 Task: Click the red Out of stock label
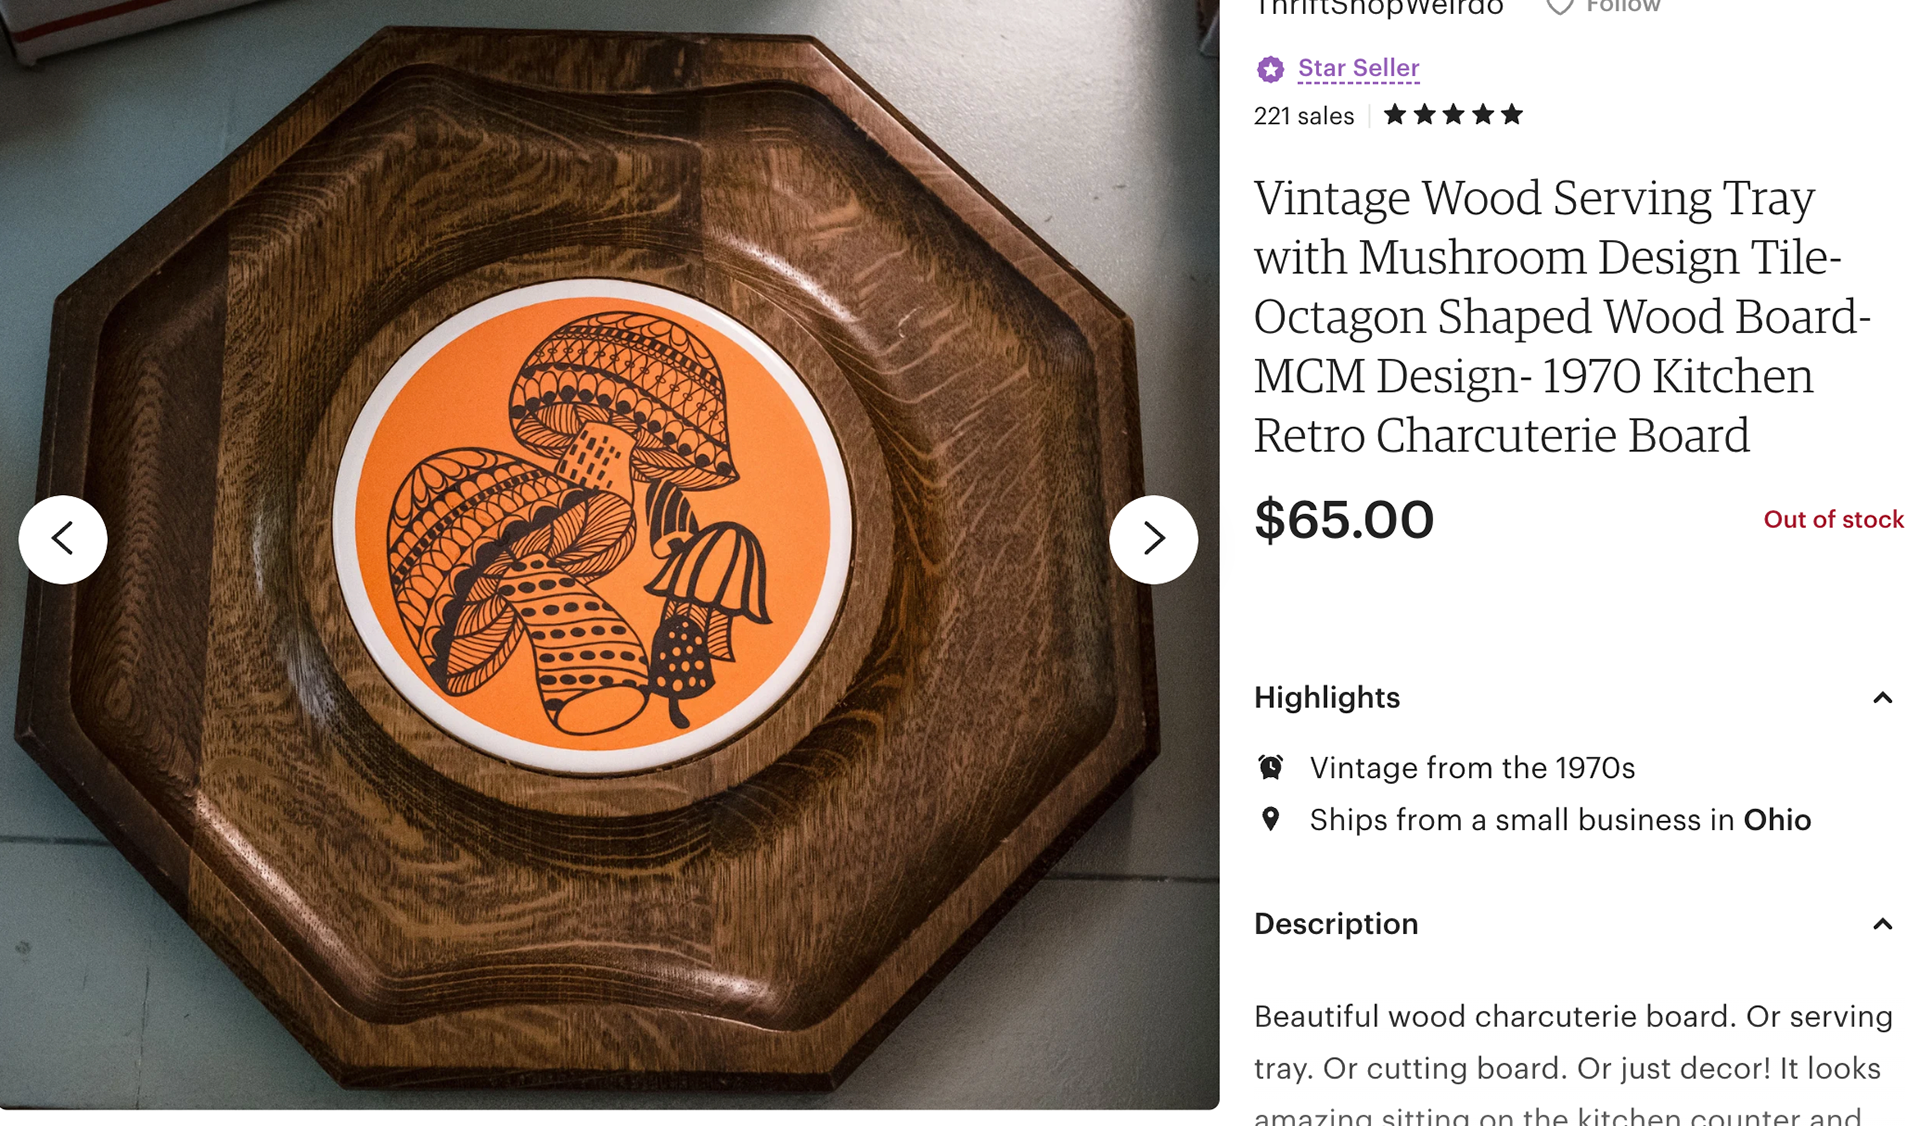pyautogui.click(x=1833, y=519)
